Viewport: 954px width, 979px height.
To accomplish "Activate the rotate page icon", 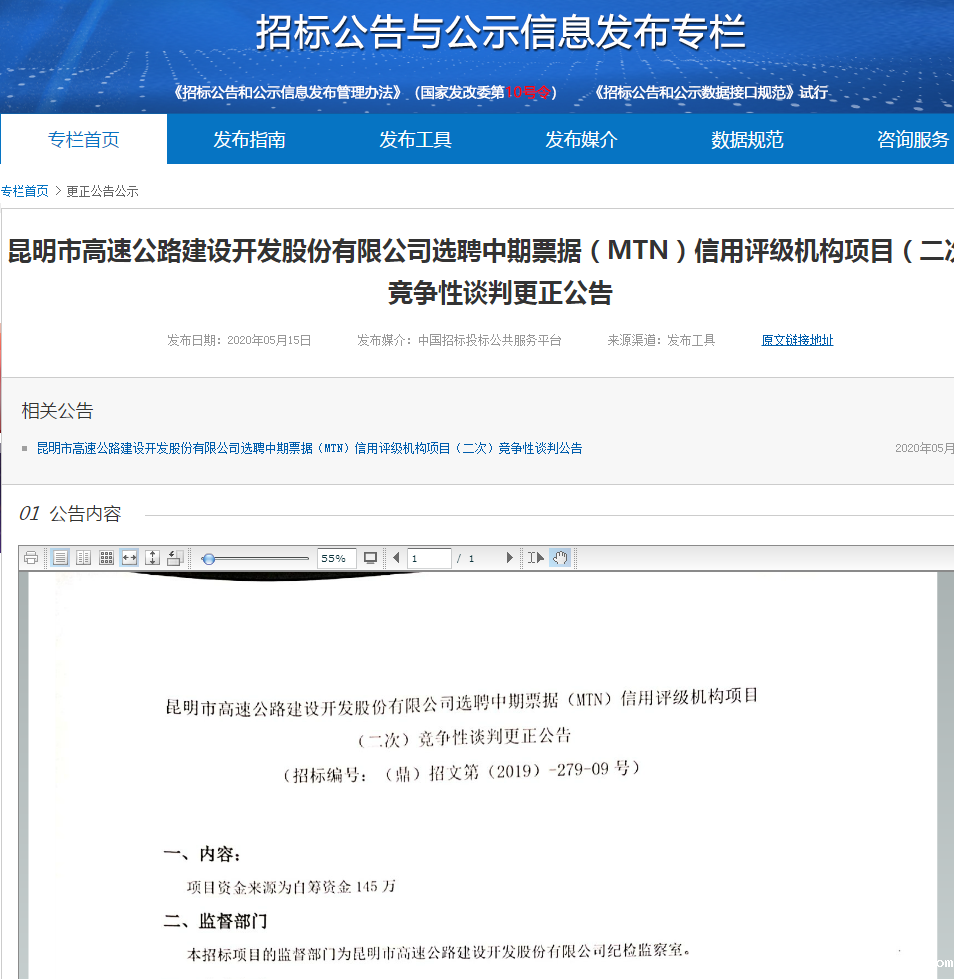I will tap(174, 558).
